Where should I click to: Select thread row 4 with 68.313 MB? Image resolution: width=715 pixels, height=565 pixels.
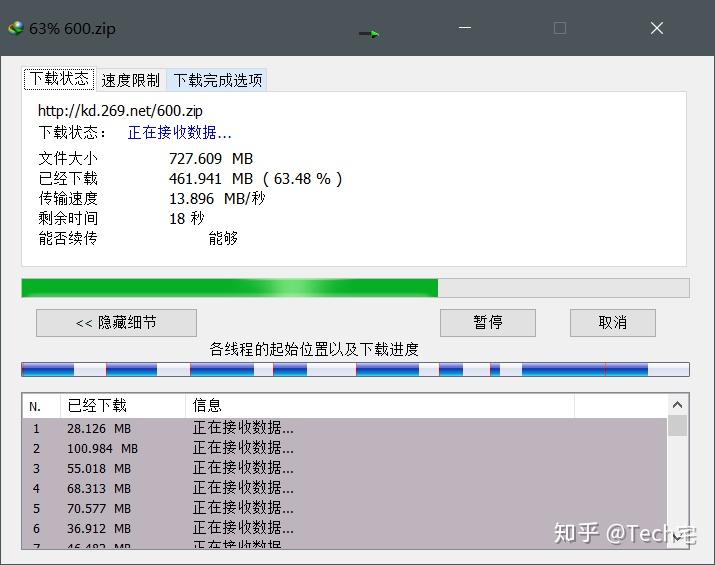pos(345,488)
